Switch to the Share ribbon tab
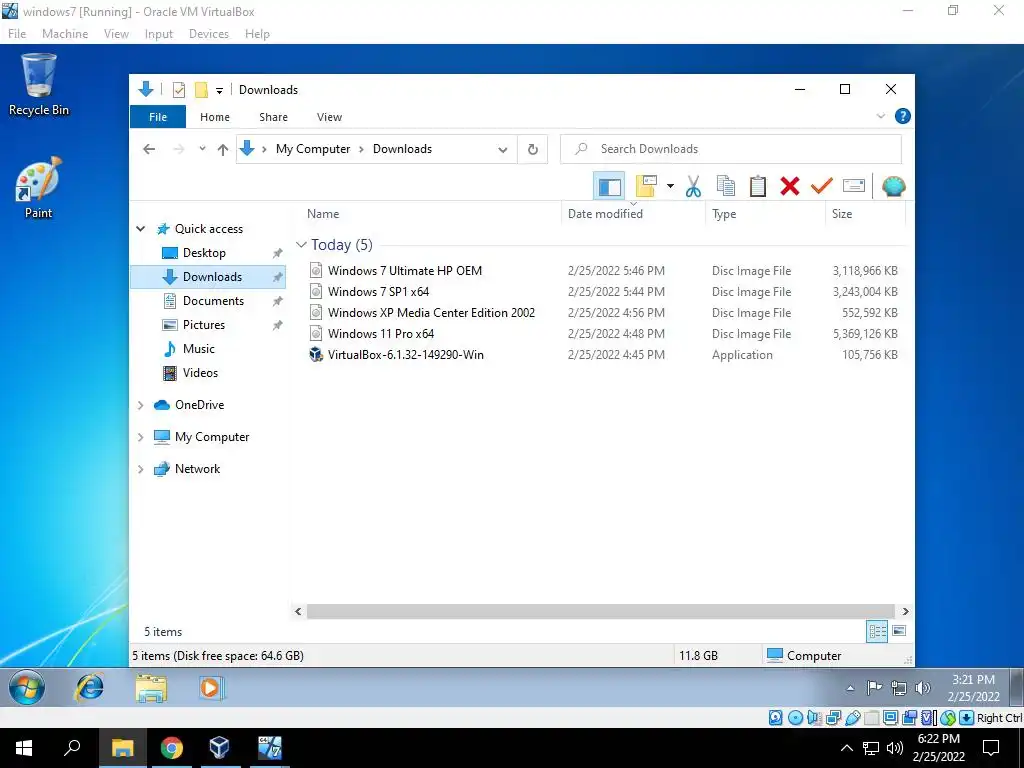Viewport: 1024px width, 768px height. point(273,117)
